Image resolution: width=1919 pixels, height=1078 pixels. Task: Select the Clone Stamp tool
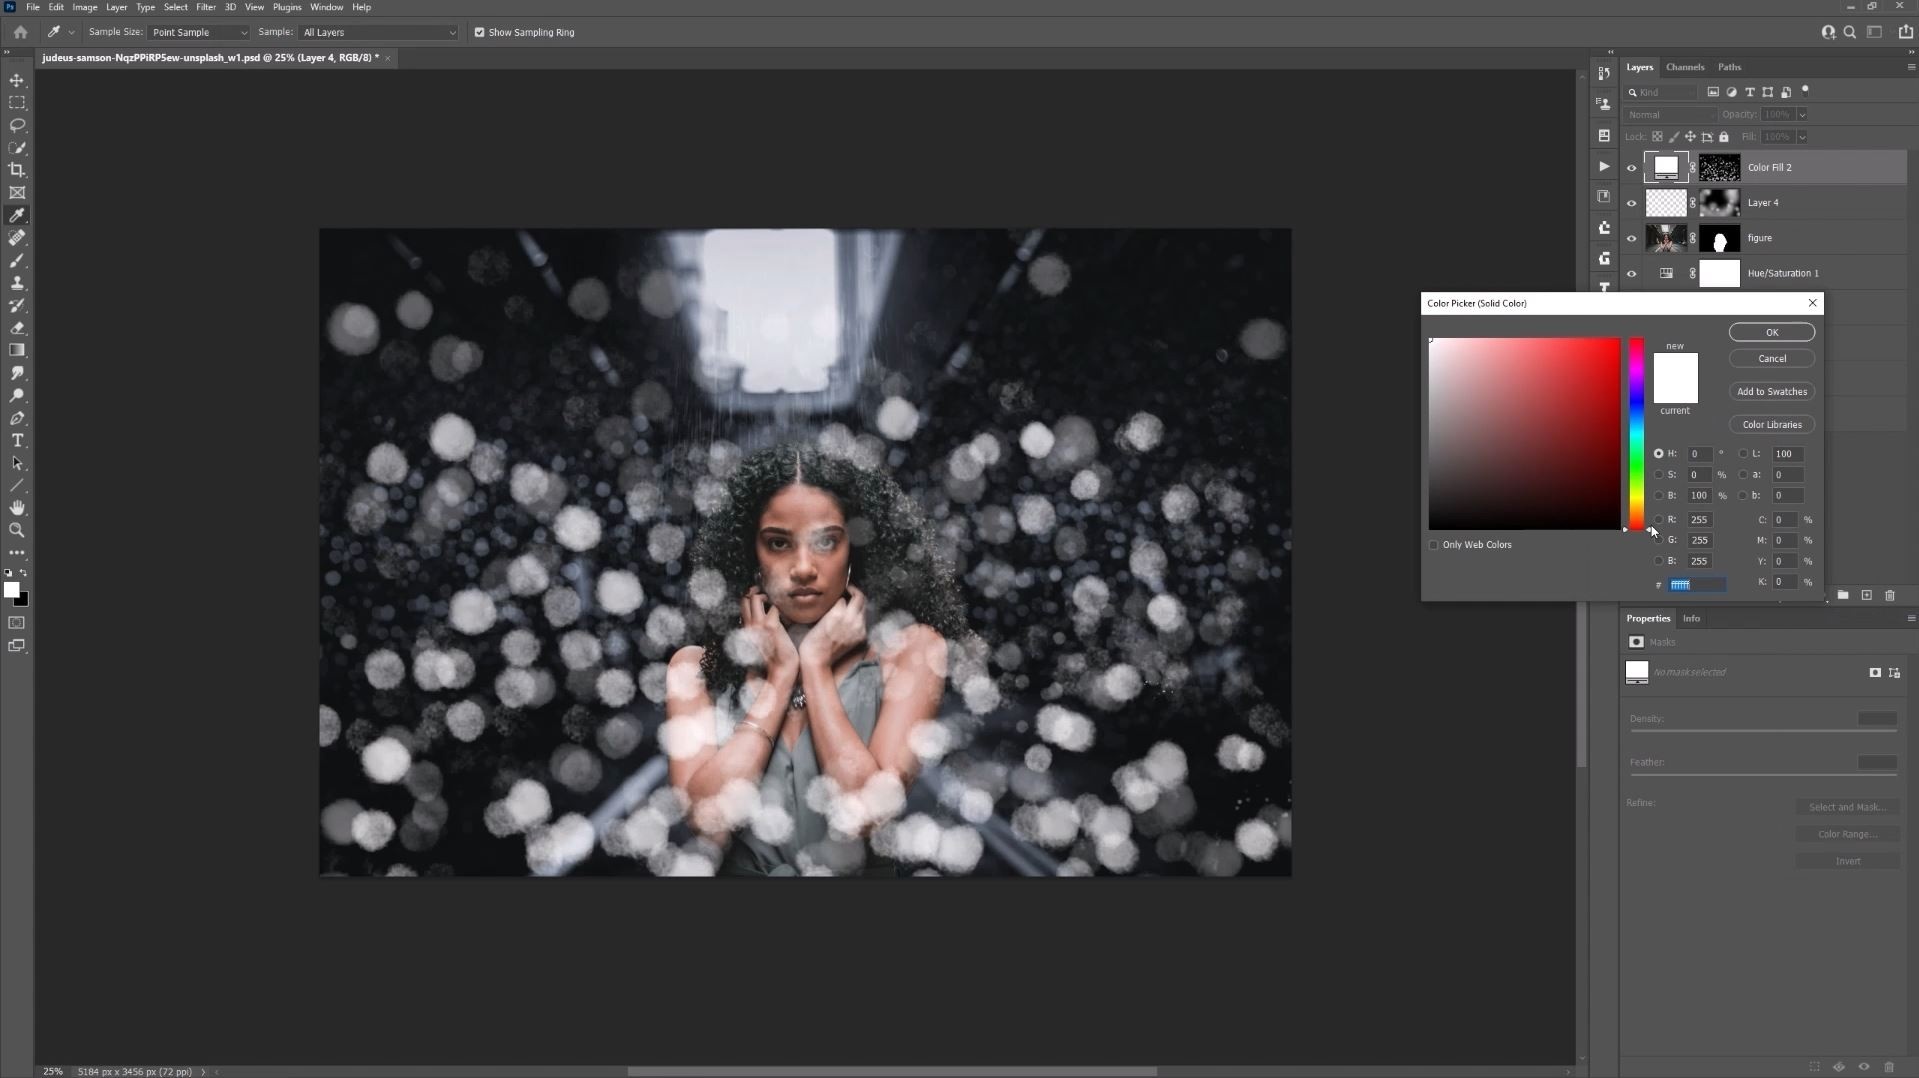pos(17,283)
